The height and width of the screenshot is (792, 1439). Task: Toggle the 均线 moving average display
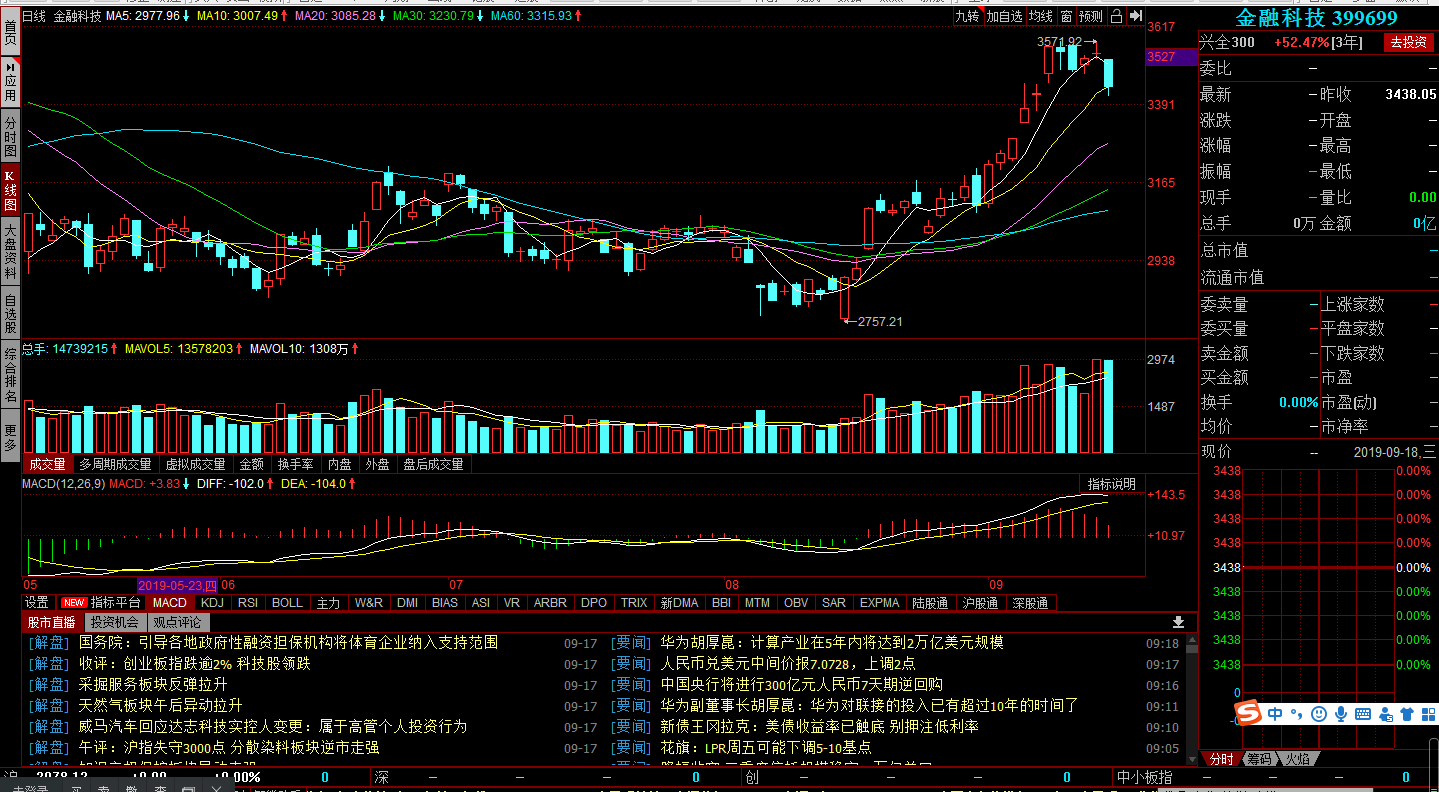(x=1041, y=16)
